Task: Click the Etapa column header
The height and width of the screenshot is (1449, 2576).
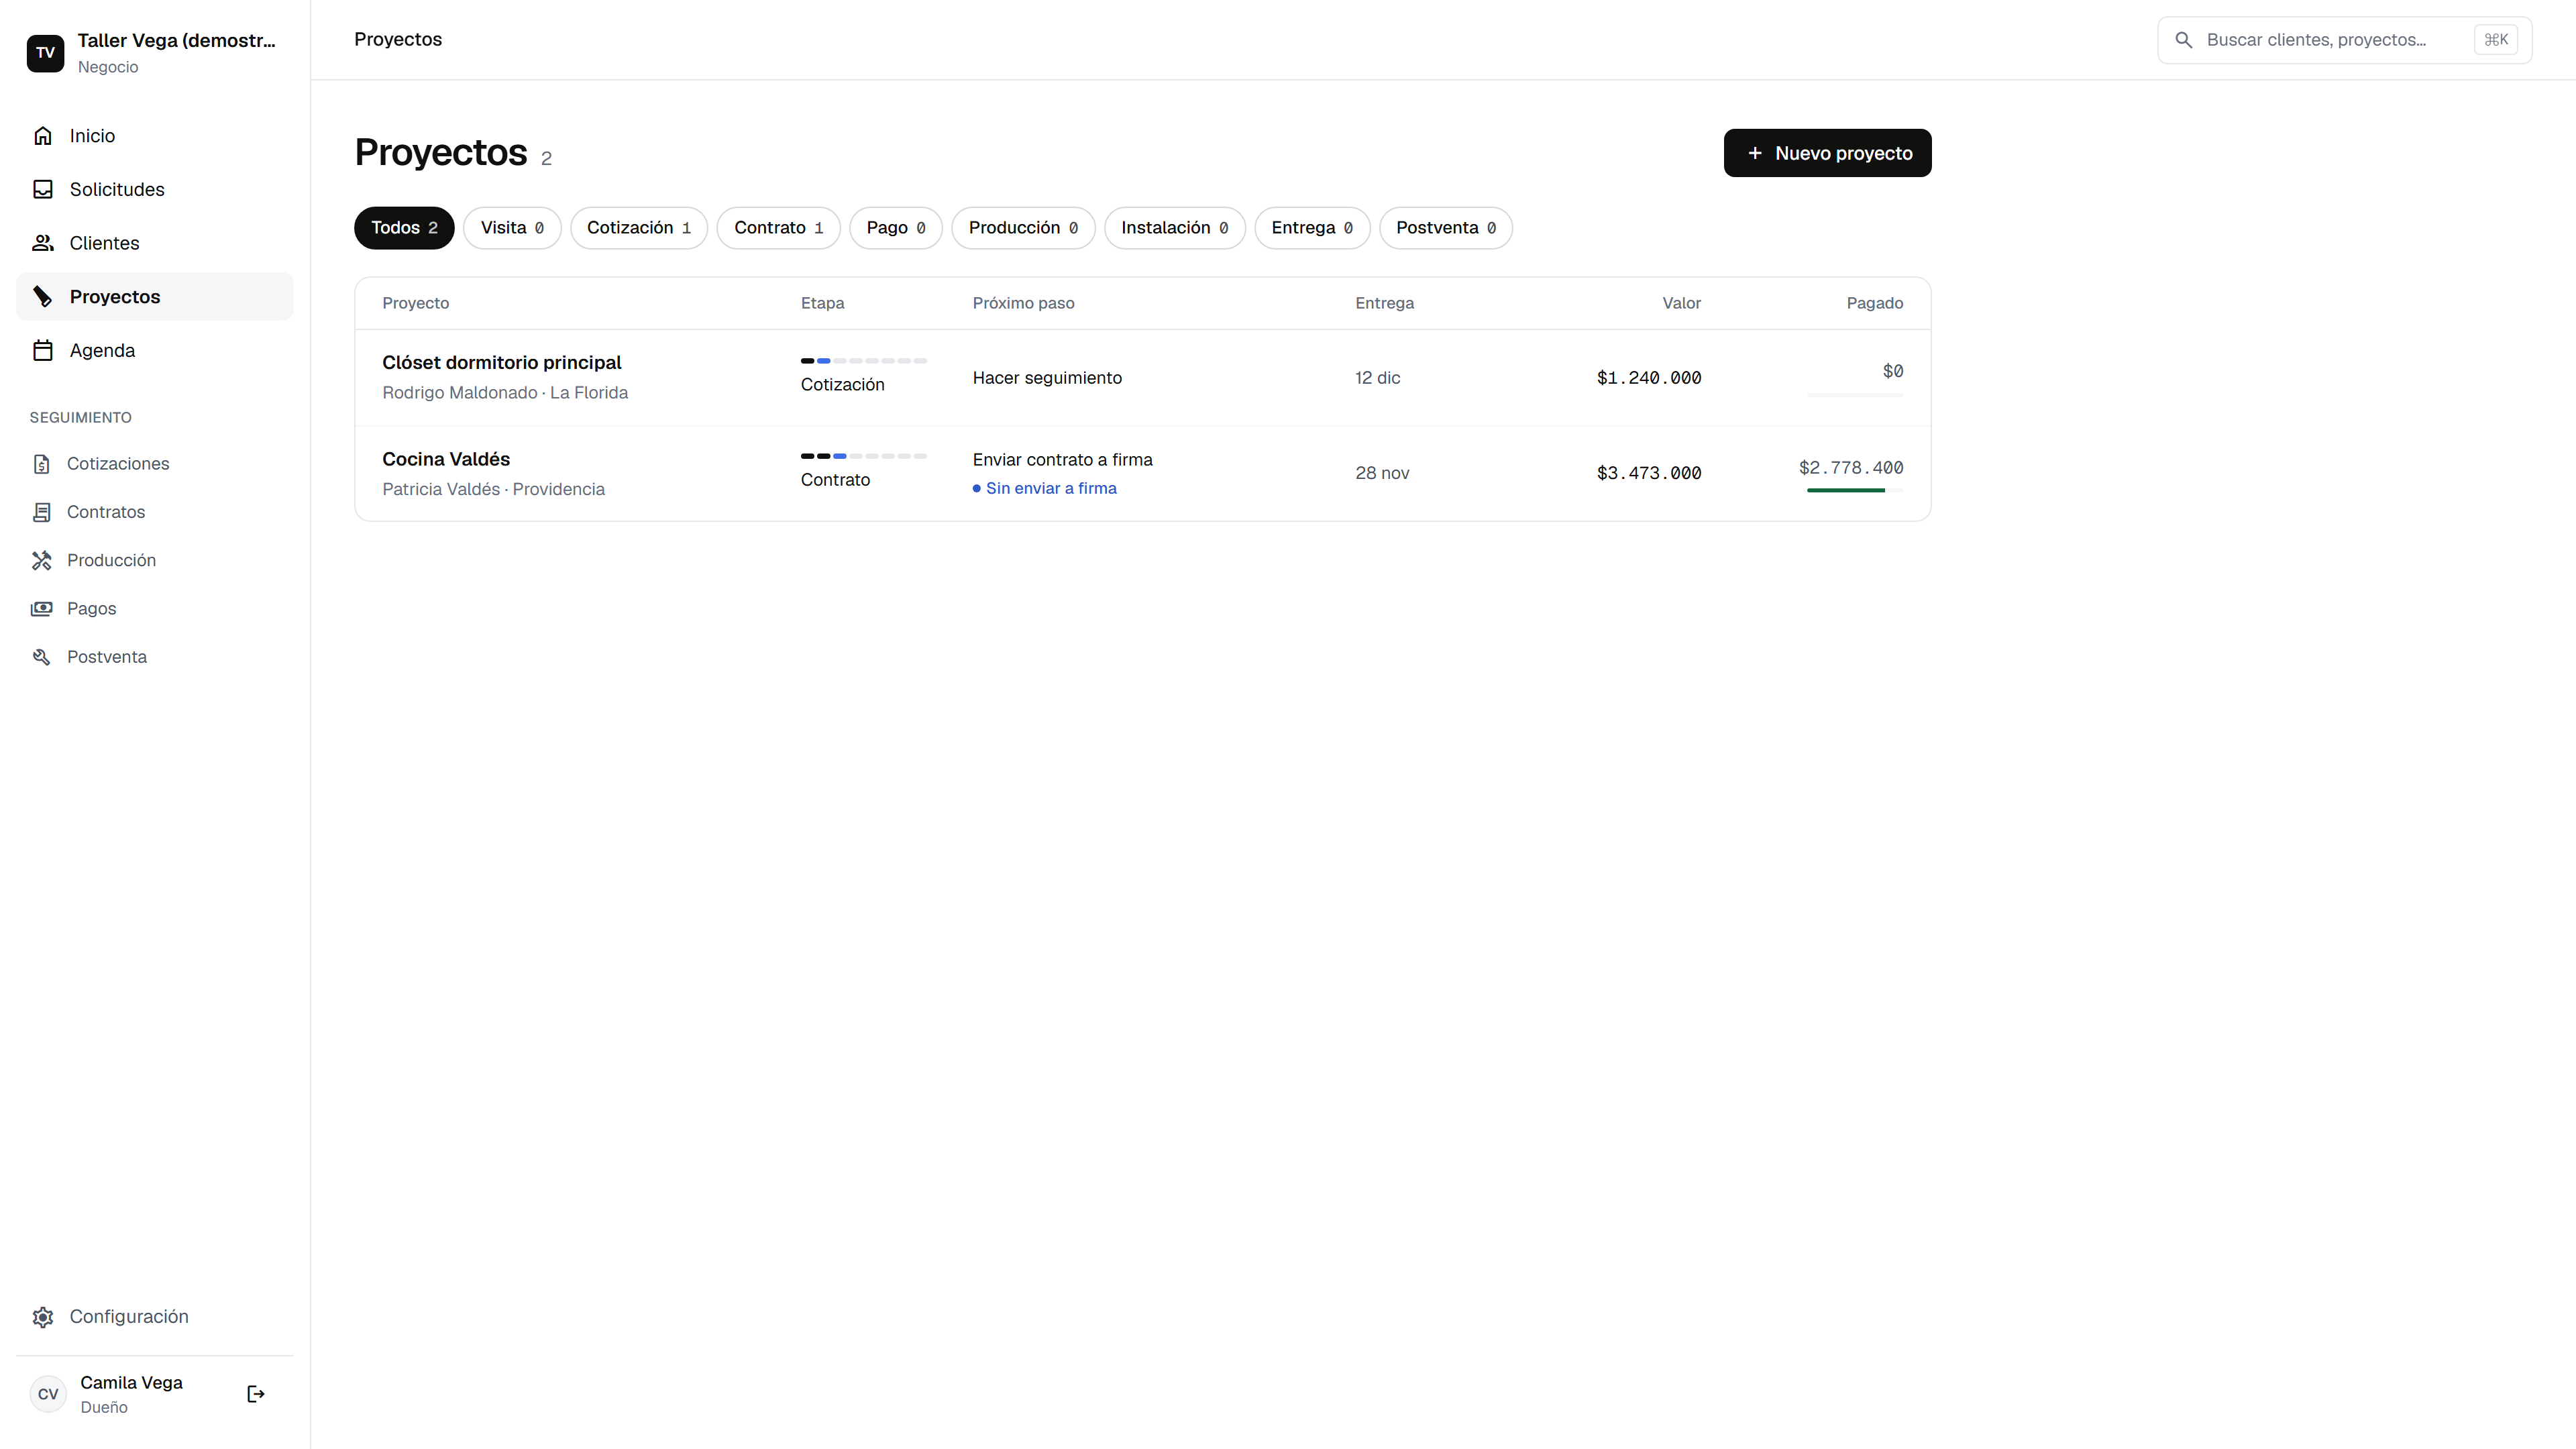Action: coord(822,303)
